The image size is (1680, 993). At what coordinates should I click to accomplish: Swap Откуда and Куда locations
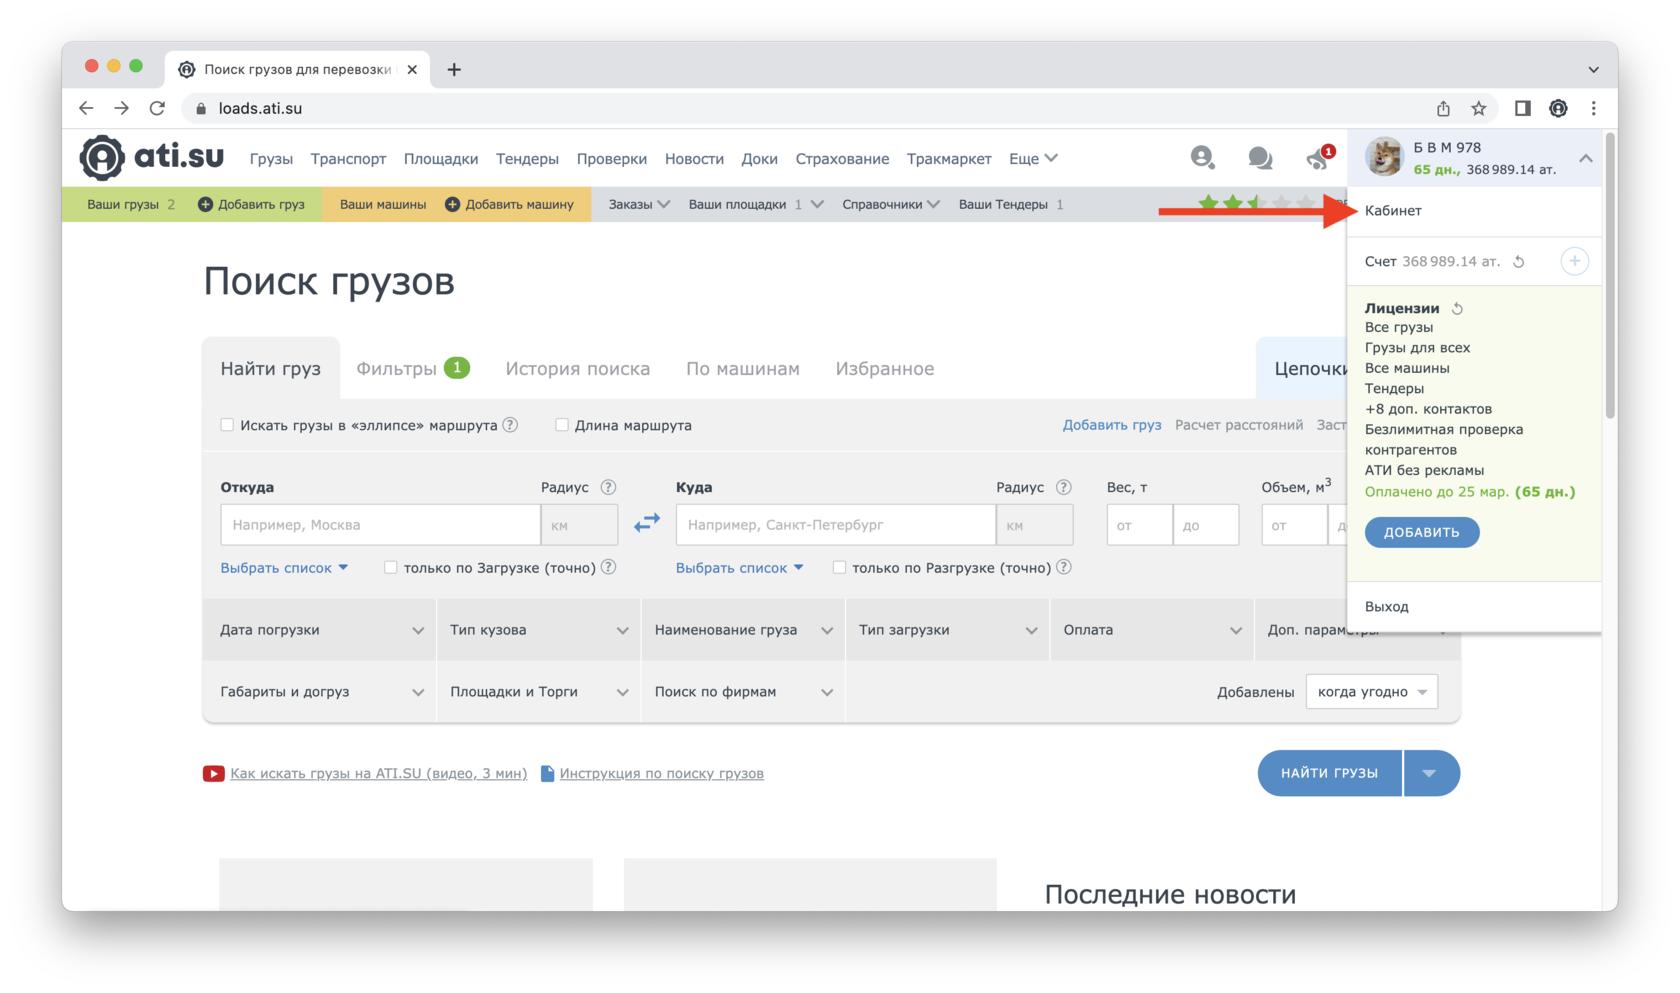[x=647, y=523]
